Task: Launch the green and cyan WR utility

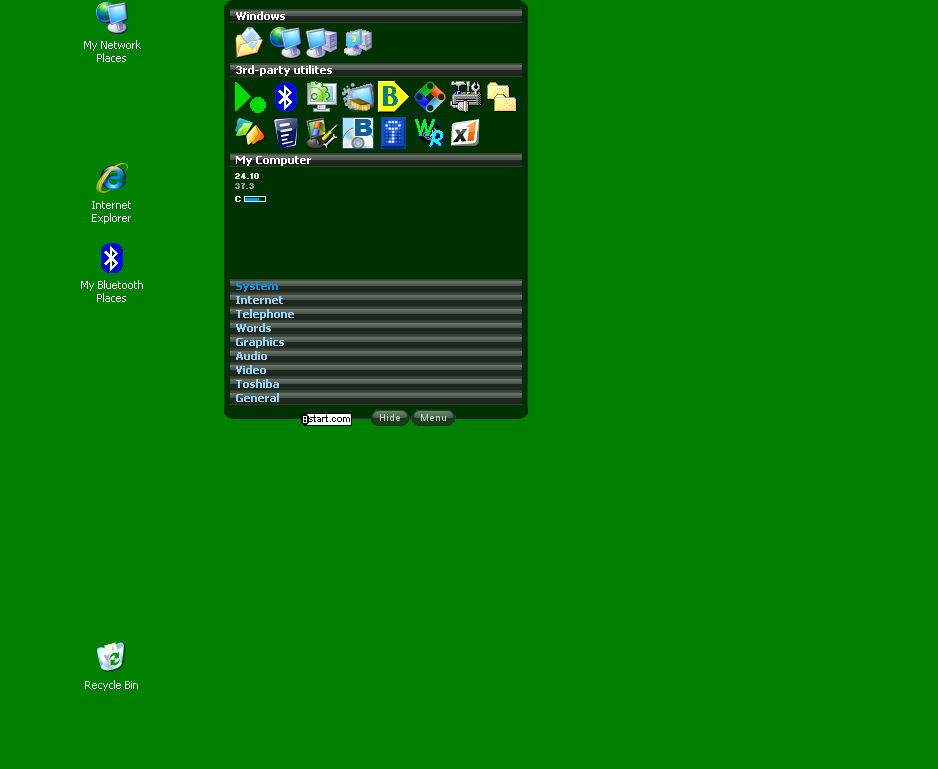Action: coord(429,133)
